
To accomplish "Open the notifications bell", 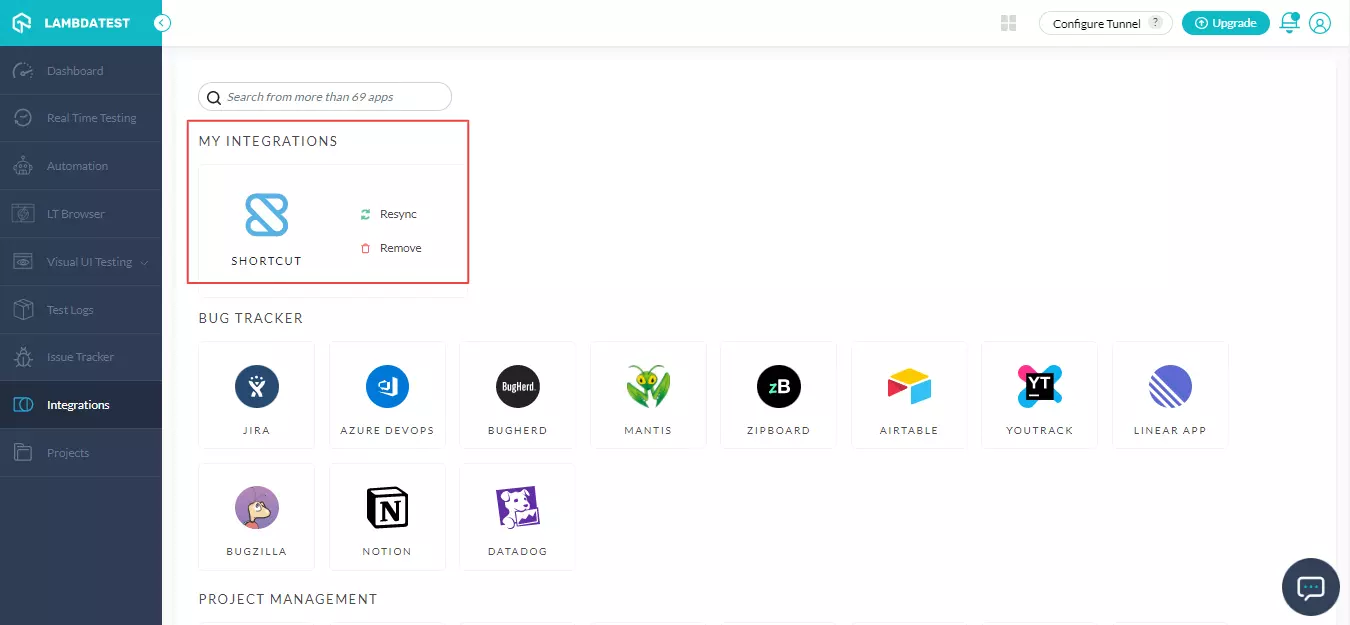I will (1289, 22).
